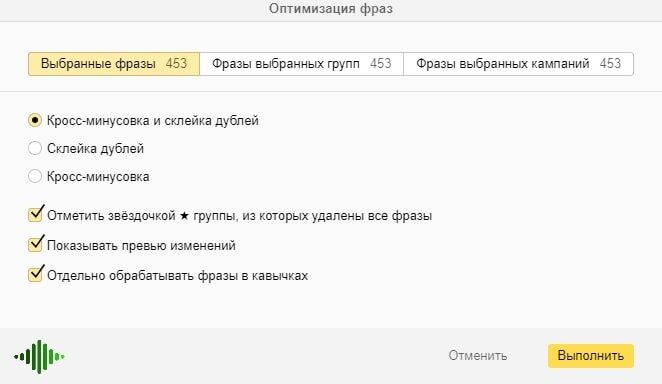Switch to the Выбранные фразы tab
This screenshot has width=662, height=384.
click(114, 64)
